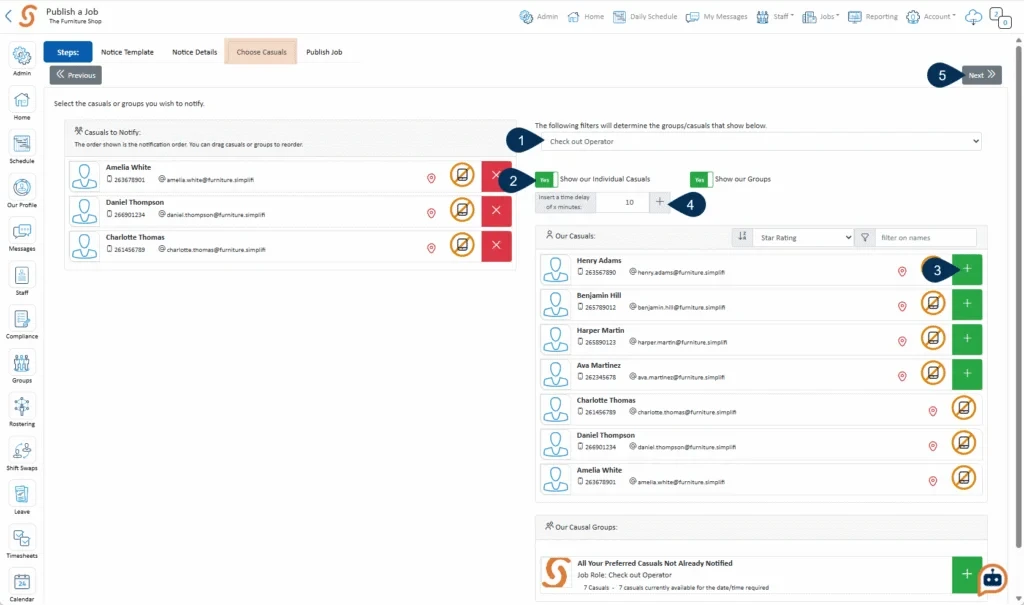1024x605 pixels.
Task: Go to Home in the top navigation
Action: point(586,16)
